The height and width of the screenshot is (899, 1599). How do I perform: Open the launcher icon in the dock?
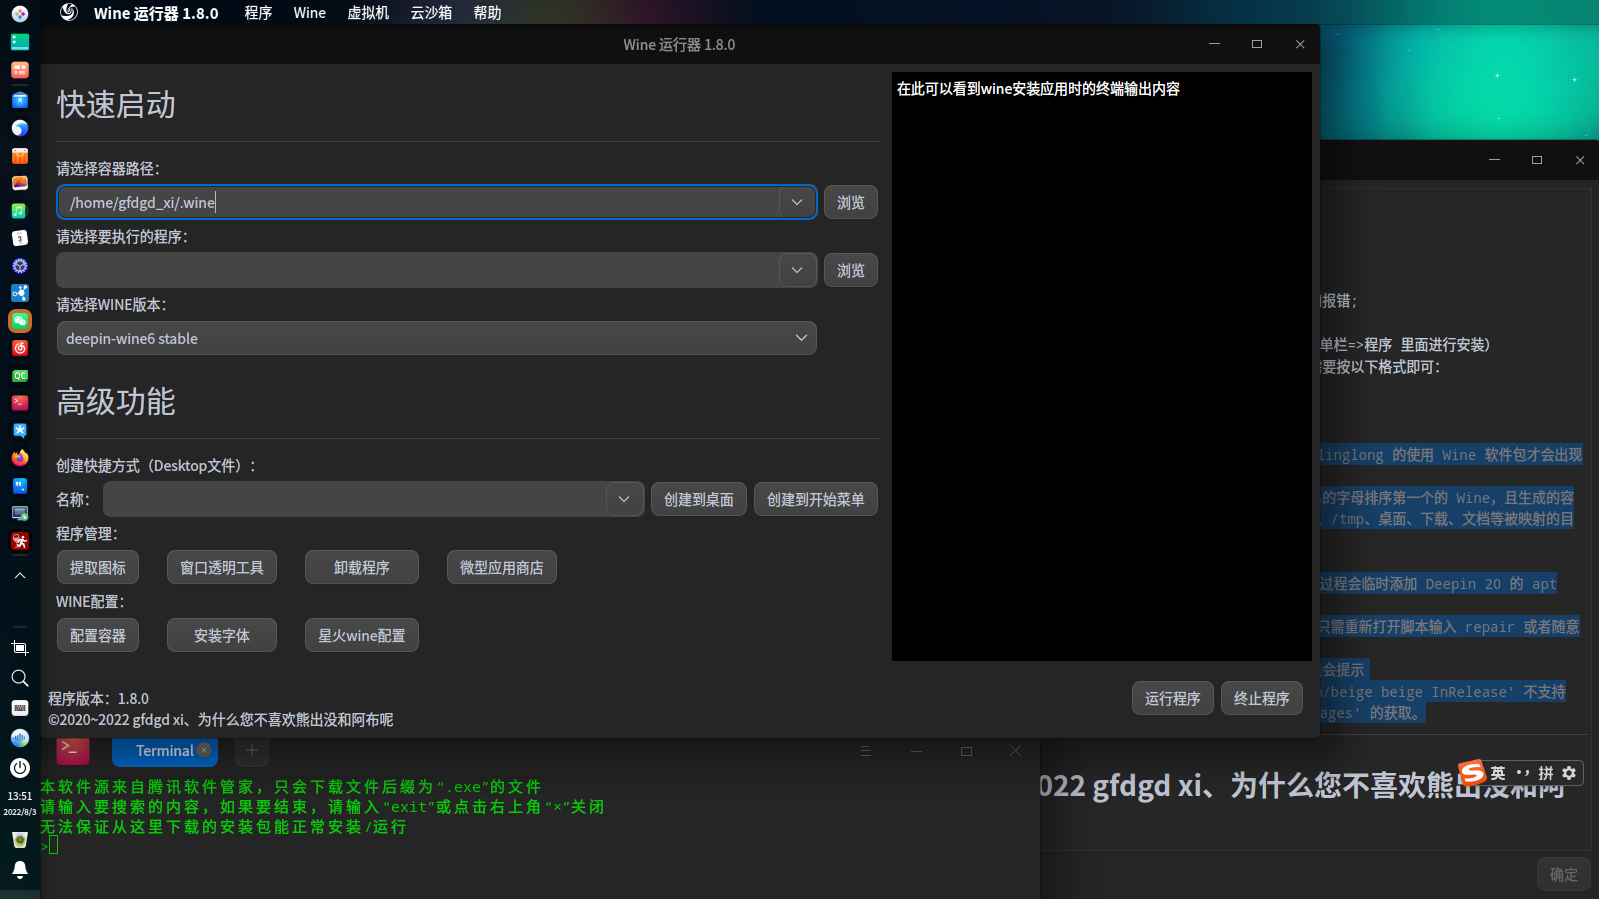(x=19, y=14)
